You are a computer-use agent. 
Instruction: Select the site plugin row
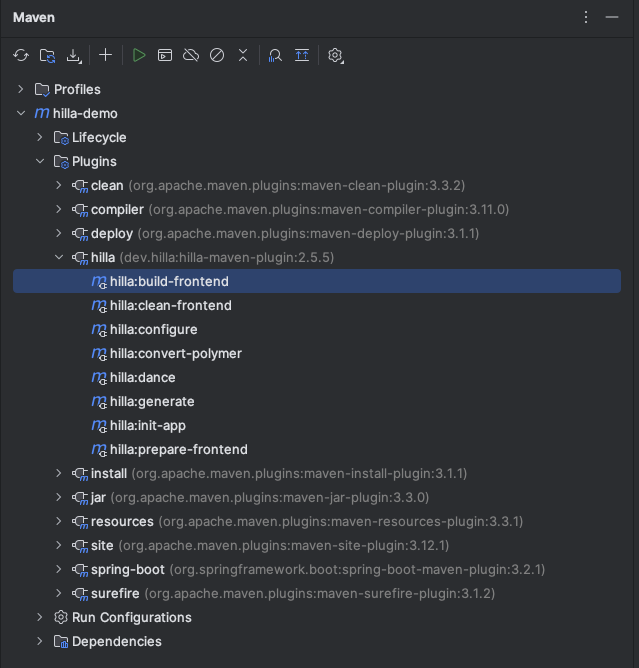[x=317, y=545]
